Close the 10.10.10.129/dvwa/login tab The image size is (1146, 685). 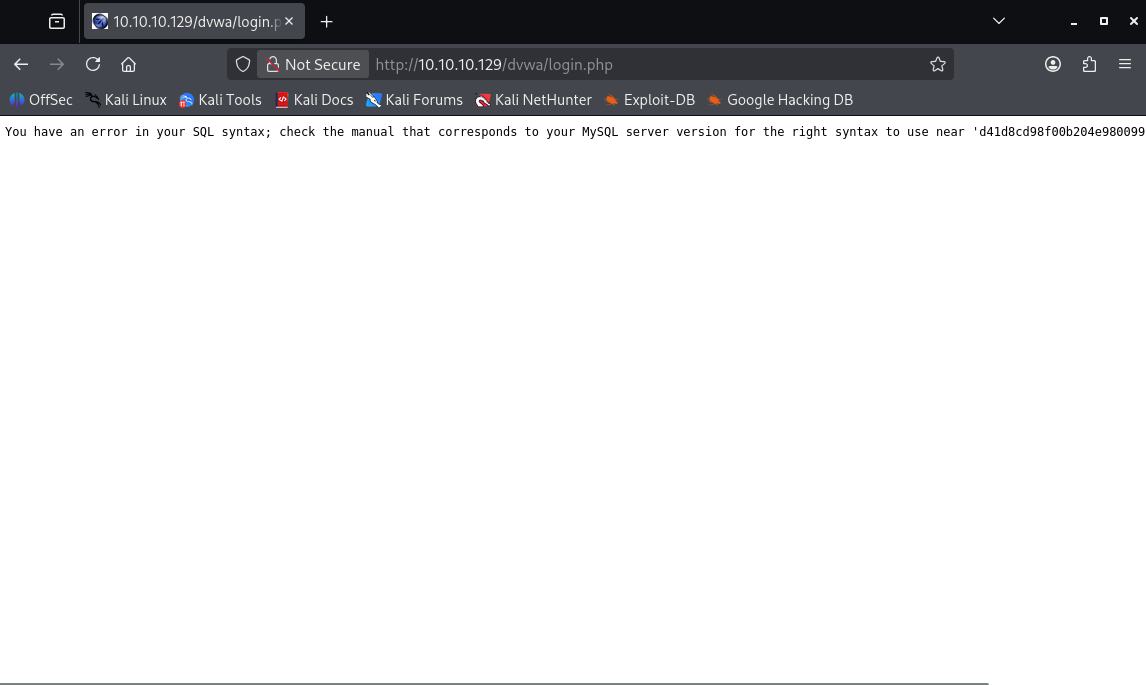(x=289, y=21)
